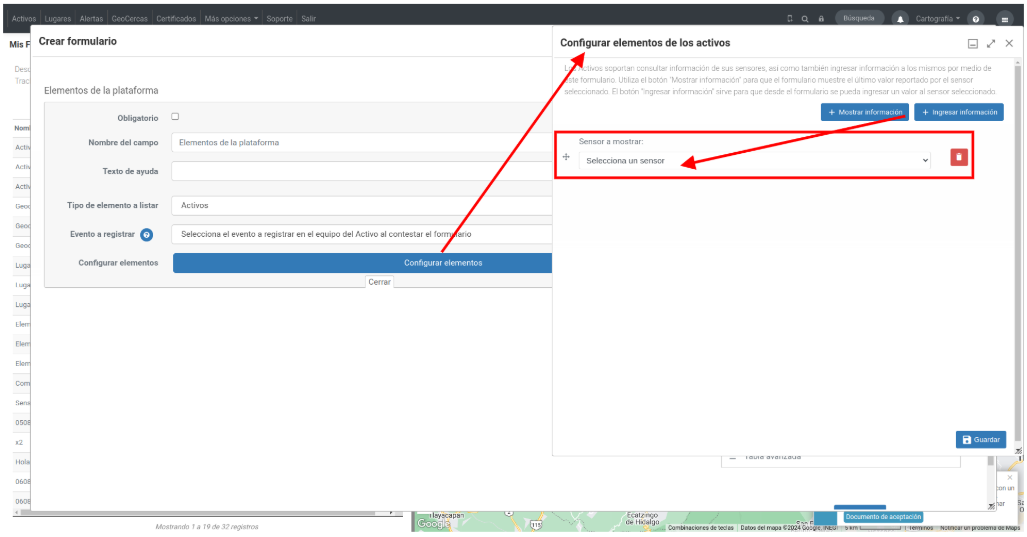The height and width of the screenshot is (537, 1027).
Task: Click the Google logo on the map
Action: (x=433, y=524)
